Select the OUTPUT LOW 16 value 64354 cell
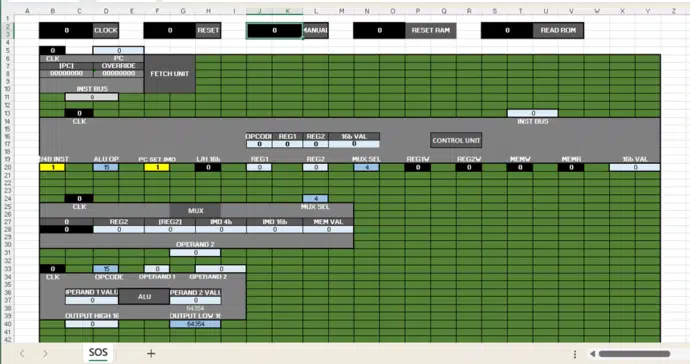This screenshot has height=364, width=690. point(195,324)
